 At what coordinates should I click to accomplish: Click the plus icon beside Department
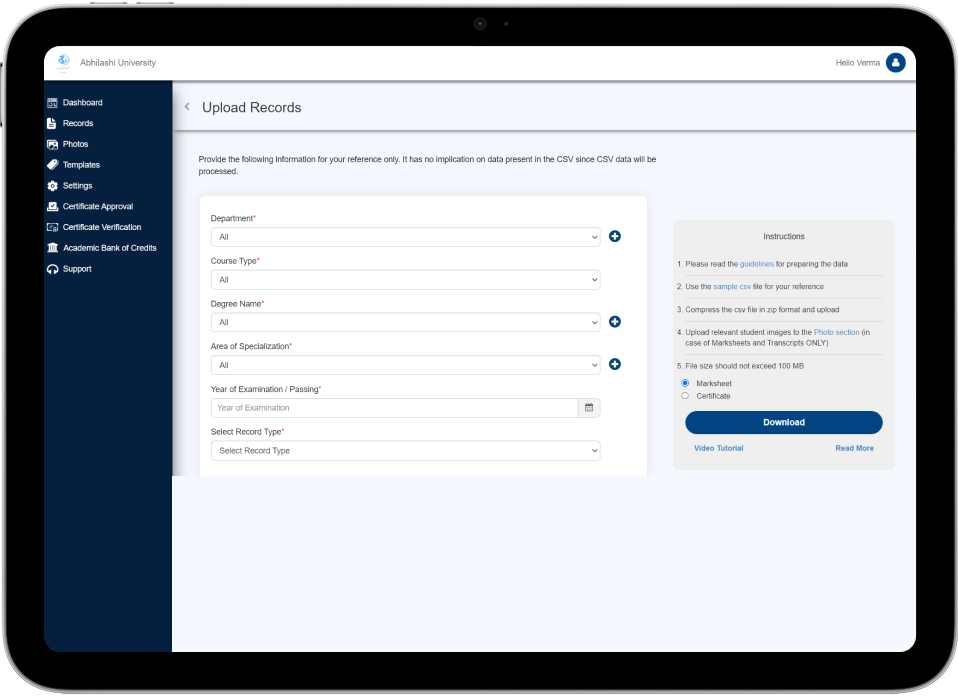point(614,236)
